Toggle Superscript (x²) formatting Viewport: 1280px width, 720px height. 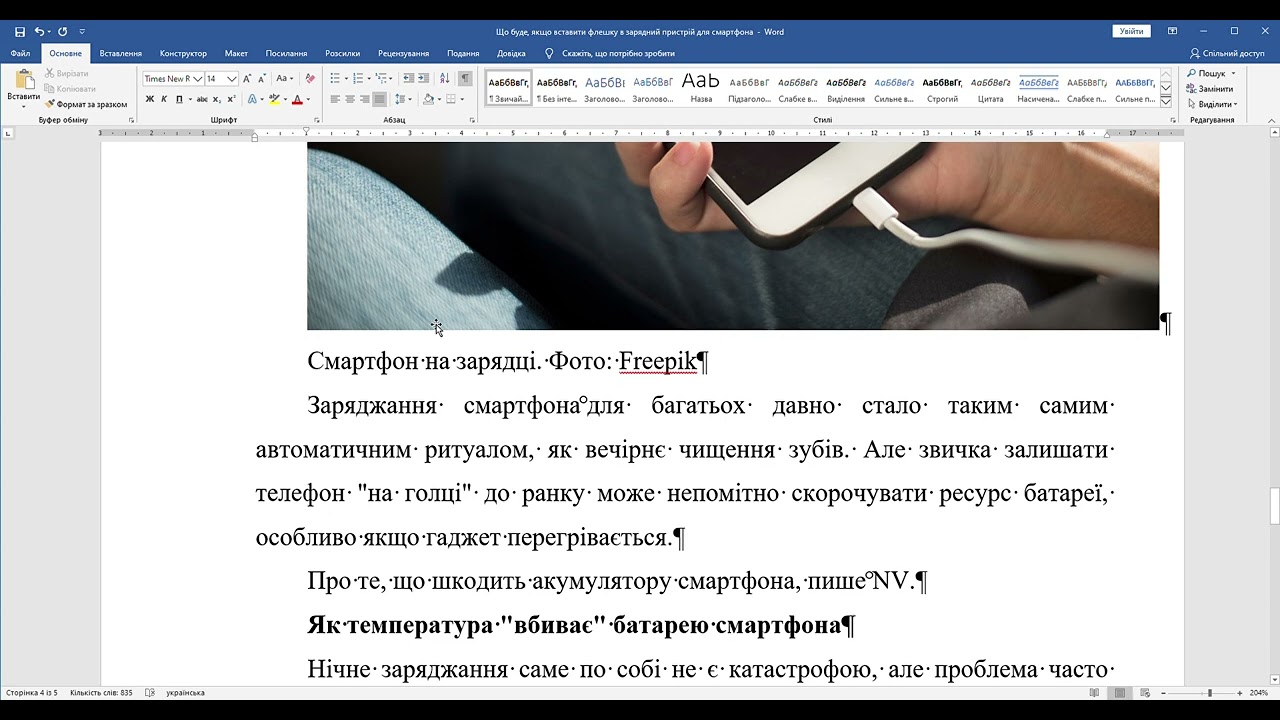pyautogui.click(x=231, y=99)
